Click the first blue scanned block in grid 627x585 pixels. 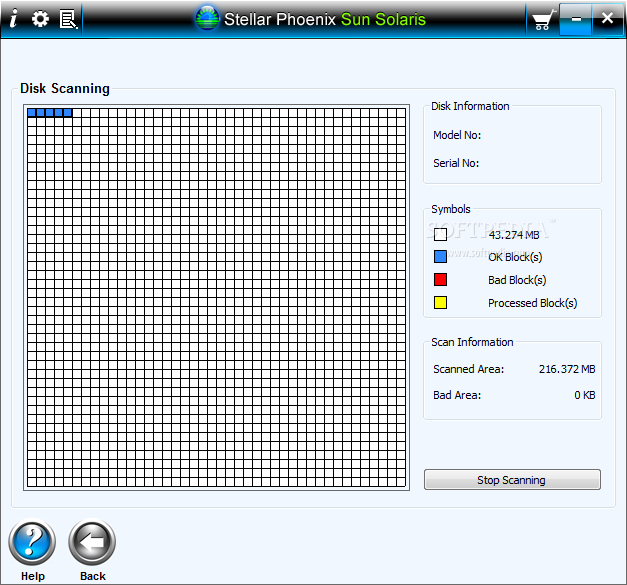click(x=32, y=113)
